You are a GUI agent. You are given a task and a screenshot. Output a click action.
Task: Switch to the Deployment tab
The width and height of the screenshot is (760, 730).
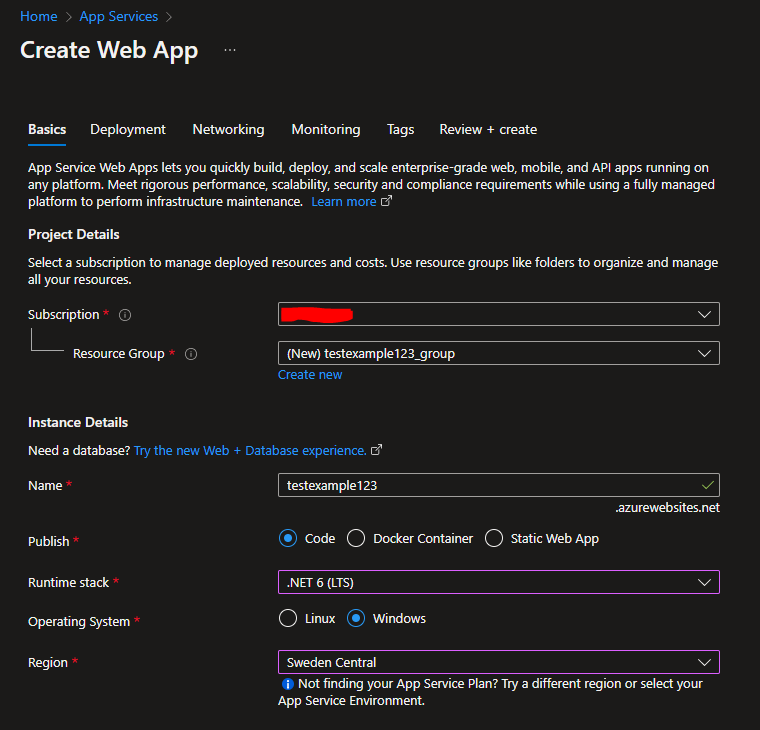point(128,129)
